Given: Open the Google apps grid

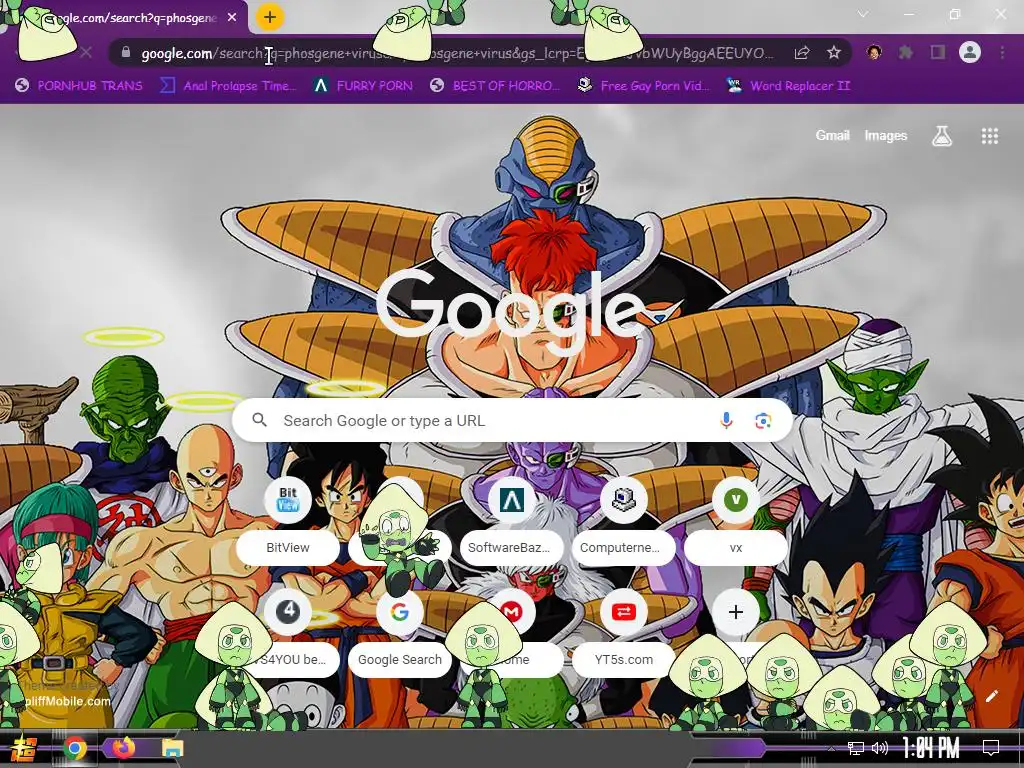Looking at the screenshot, I should click(989, 136).
